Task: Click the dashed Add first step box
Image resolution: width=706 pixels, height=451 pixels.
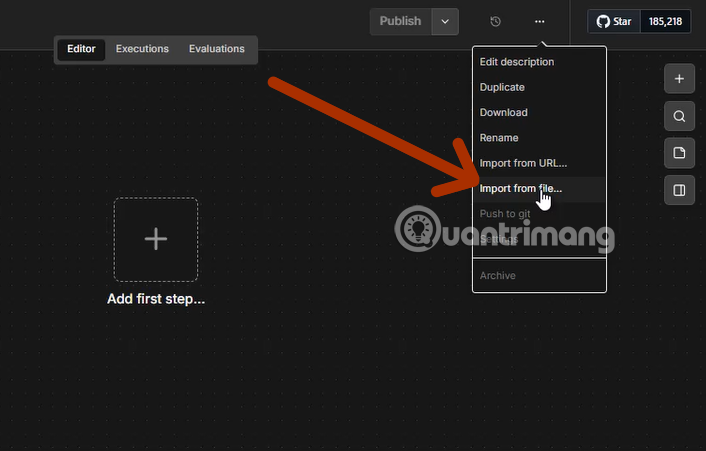Action: (156, 239)
